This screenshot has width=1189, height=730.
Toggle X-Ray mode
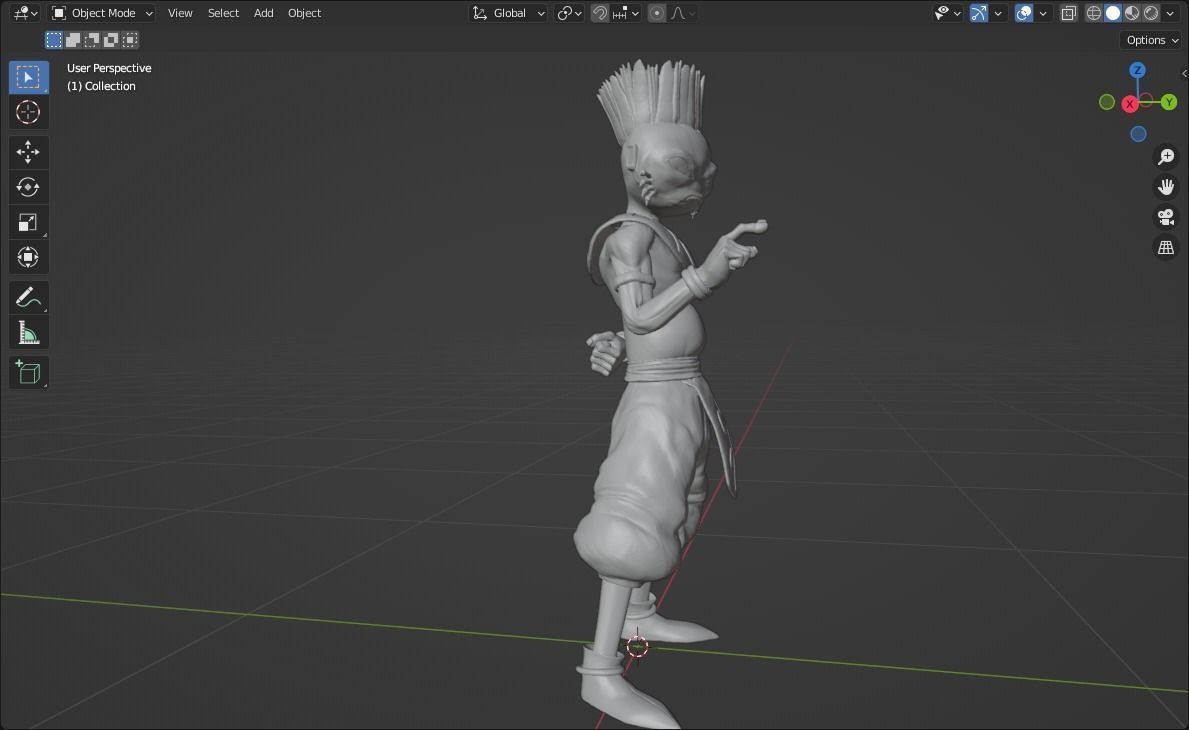coord(1068,13)
